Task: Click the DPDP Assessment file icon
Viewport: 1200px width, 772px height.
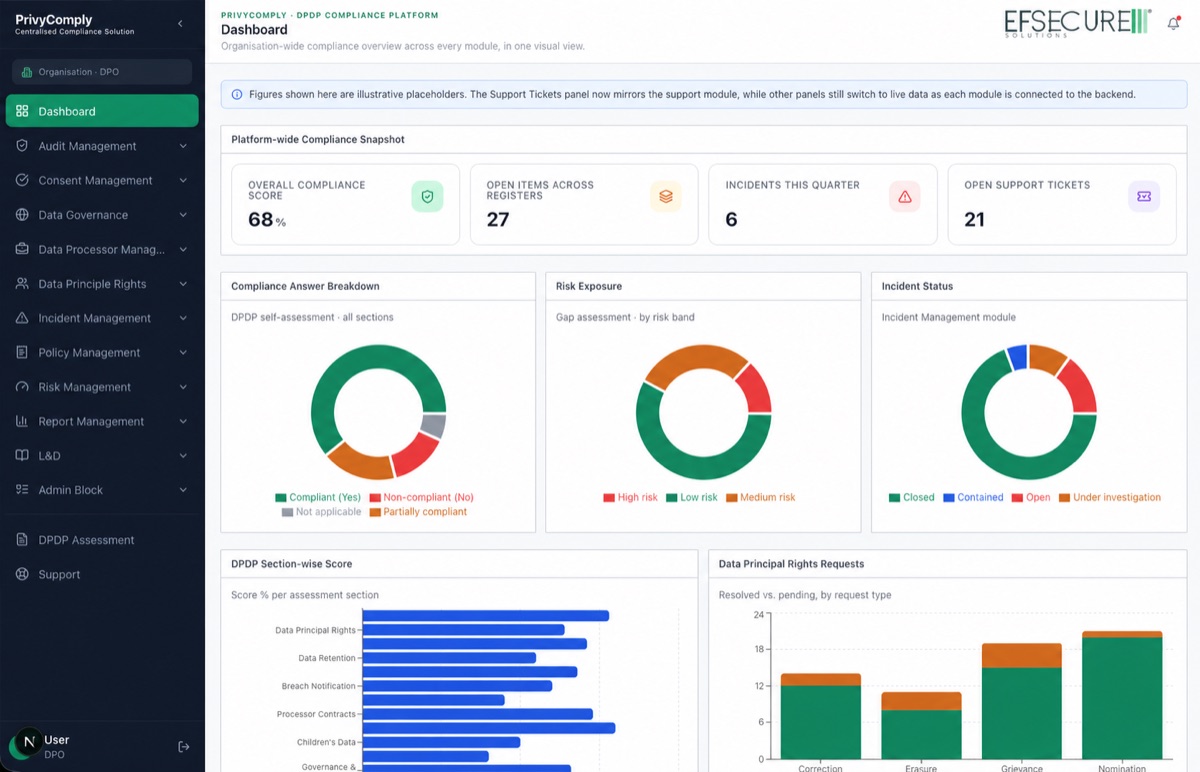Action: pos(22,540)
